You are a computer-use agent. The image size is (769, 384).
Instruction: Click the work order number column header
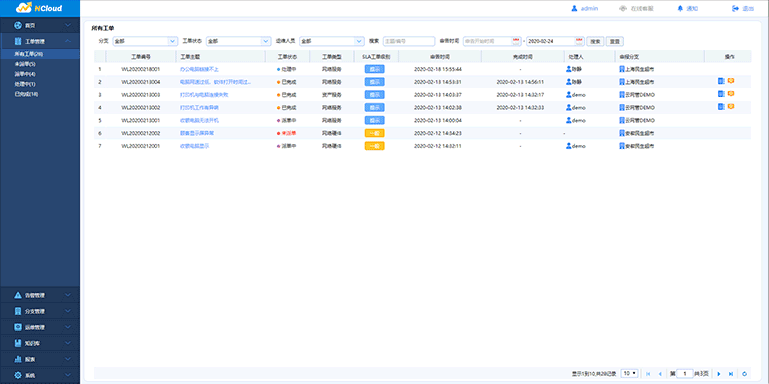coord(140,56)
